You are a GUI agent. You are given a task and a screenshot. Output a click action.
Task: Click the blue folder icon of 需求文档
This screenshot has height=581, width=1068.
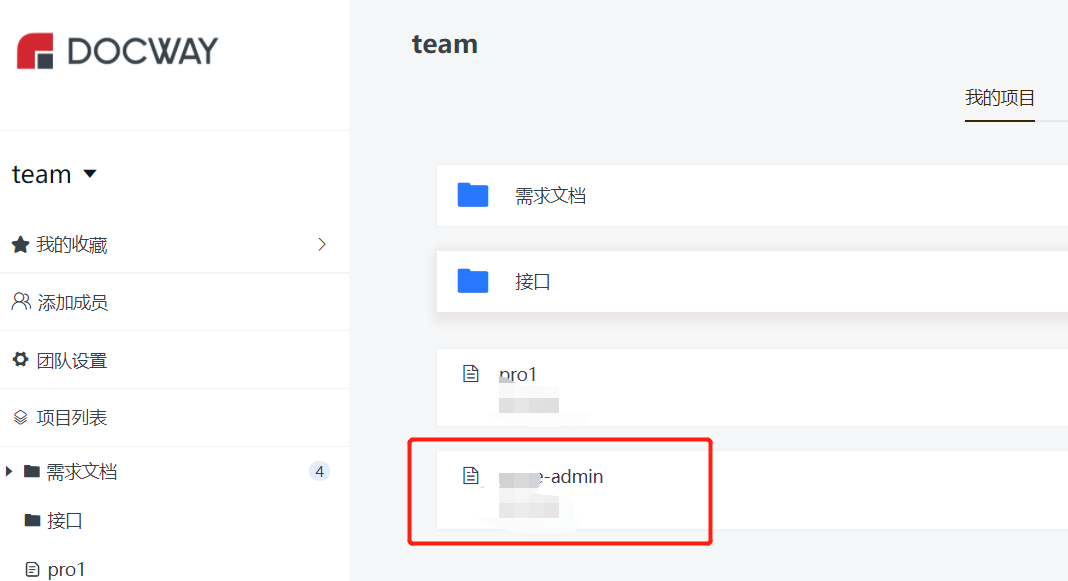472,195
